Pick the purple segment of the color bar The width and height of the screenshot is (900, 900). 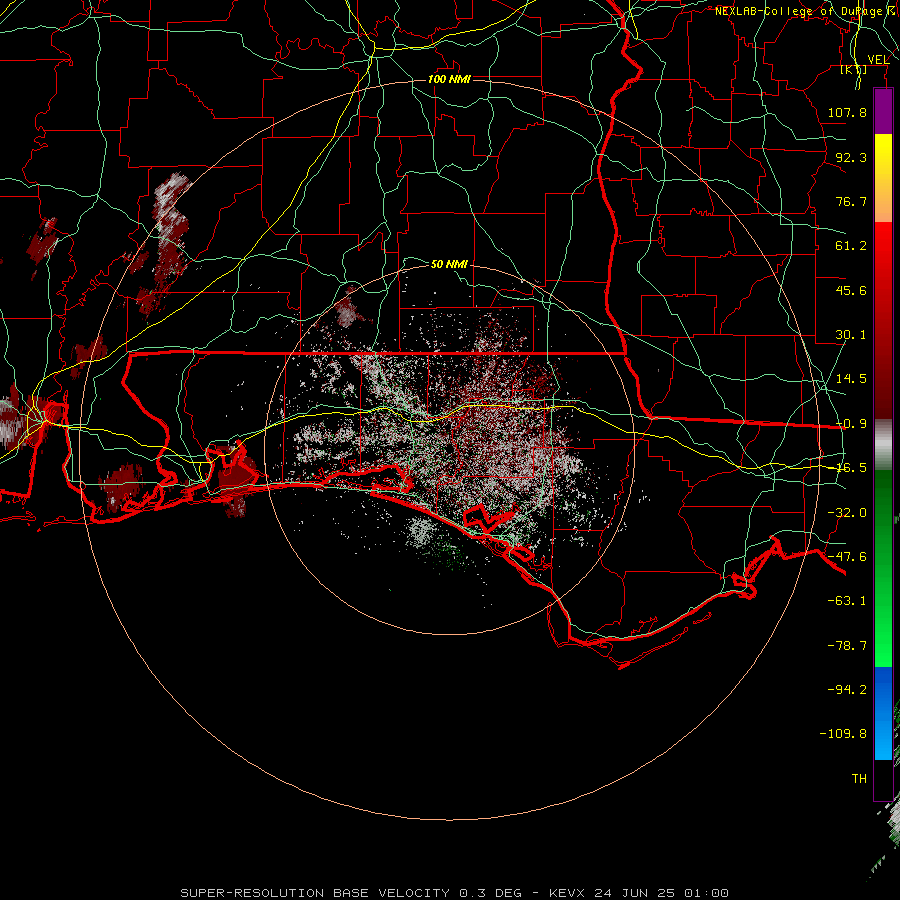883,112
